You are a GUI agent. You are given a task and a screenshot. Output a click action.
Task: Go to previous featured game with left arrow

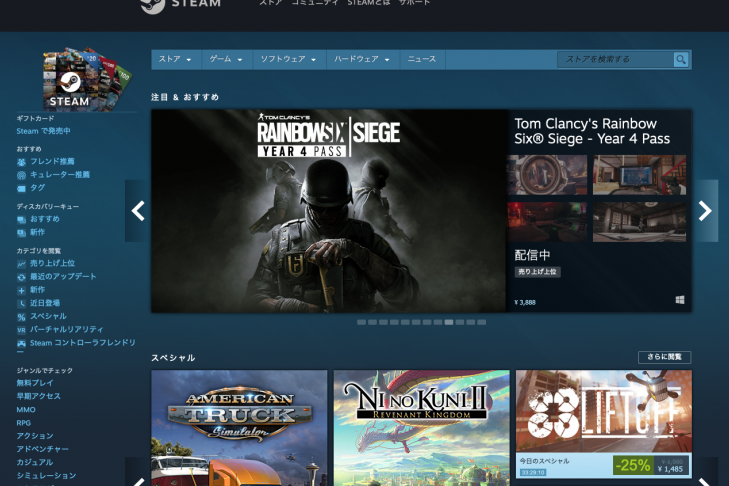(138, 211)
